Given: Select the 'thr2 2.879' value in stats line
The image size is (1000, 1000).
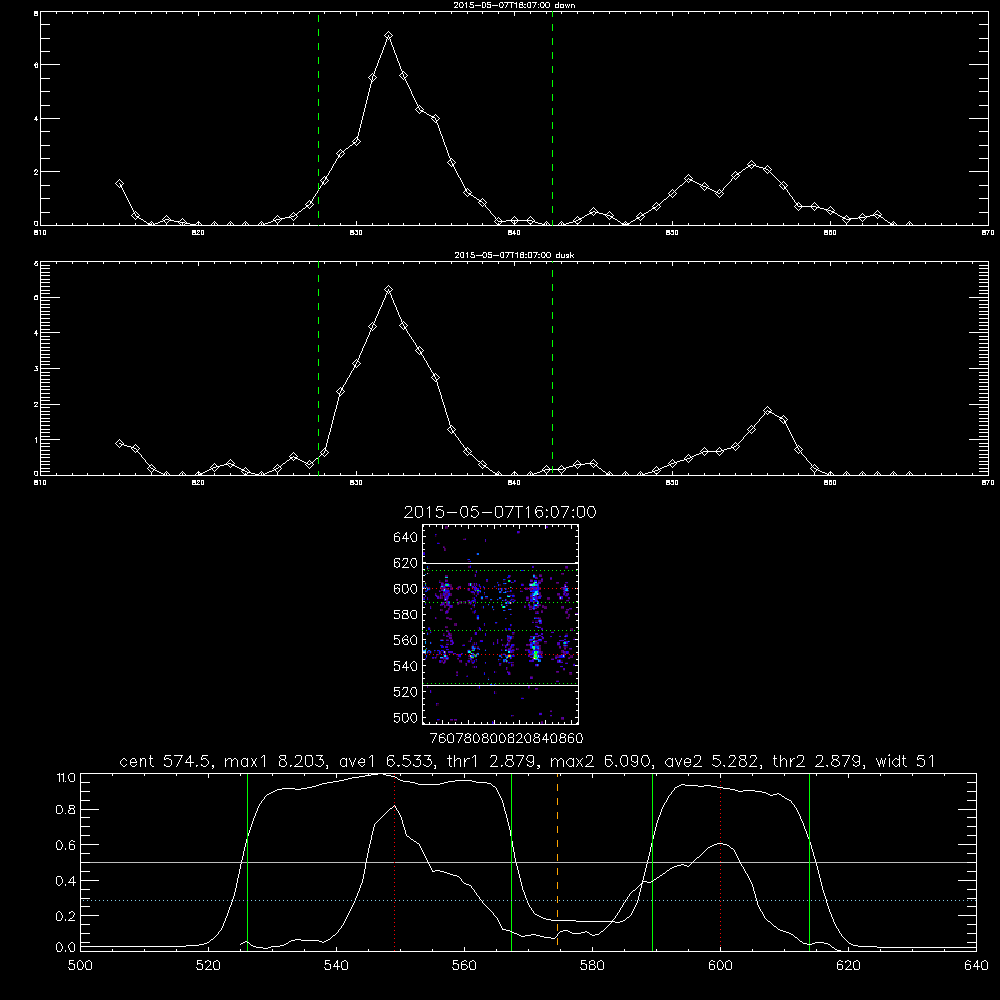Looking at the screenshot, I should click(x=817, y=761).
